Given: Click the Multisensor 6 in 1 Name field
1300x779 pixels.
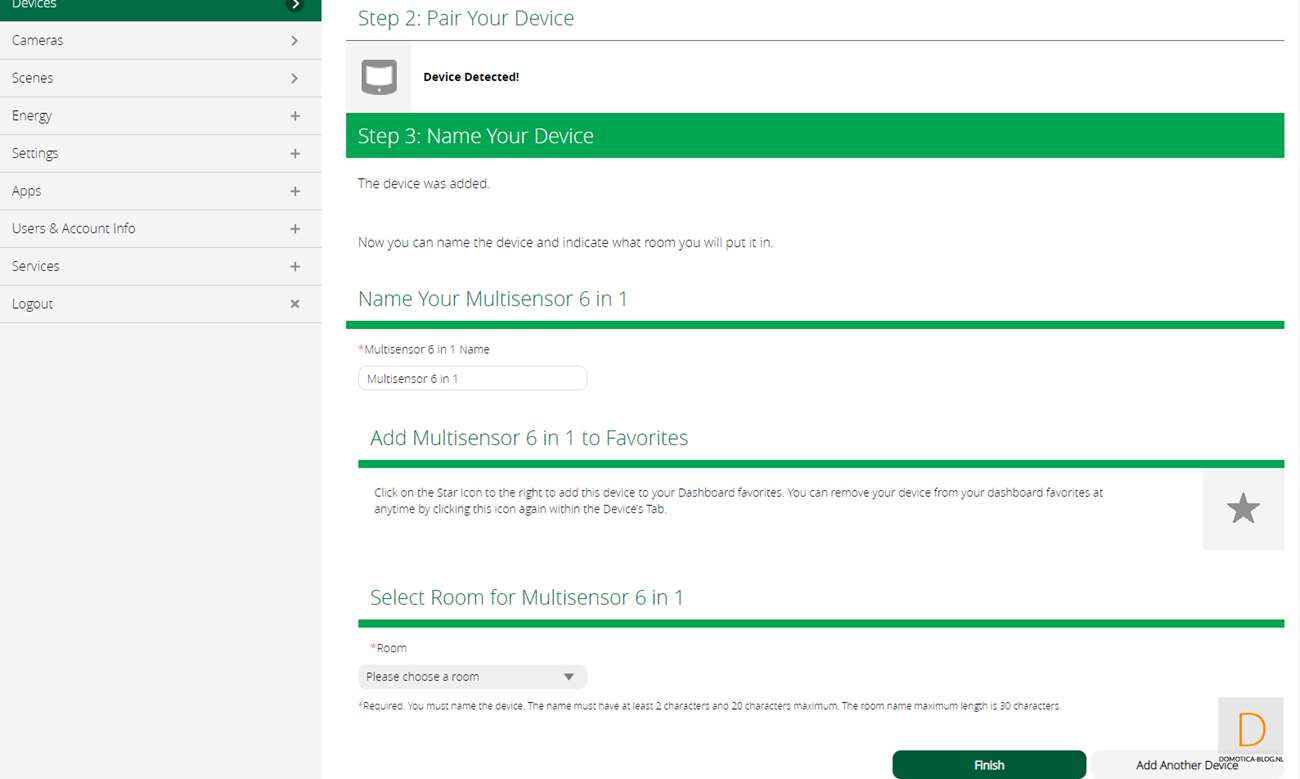Looking at the screenshot, I should tap(472, 379).
